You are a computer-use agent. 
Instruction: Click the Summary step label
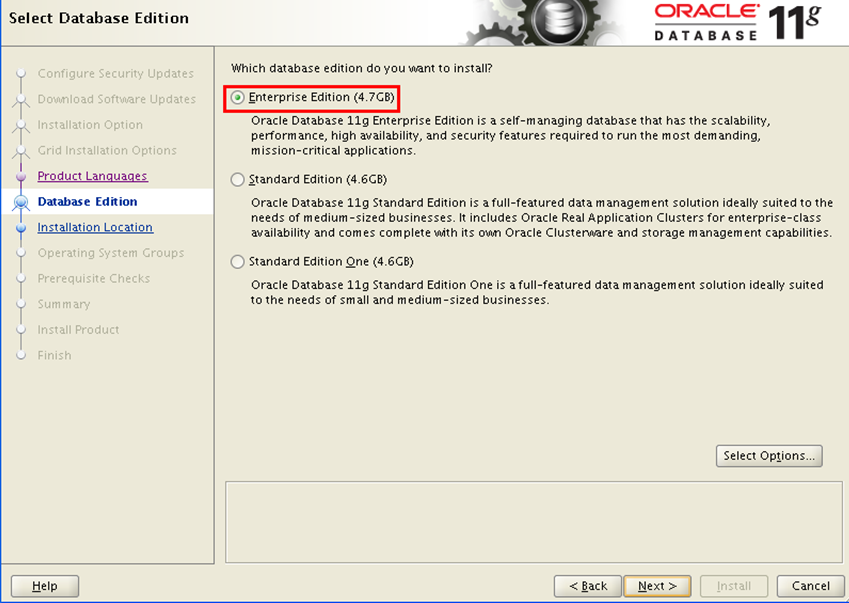[64, 304]
